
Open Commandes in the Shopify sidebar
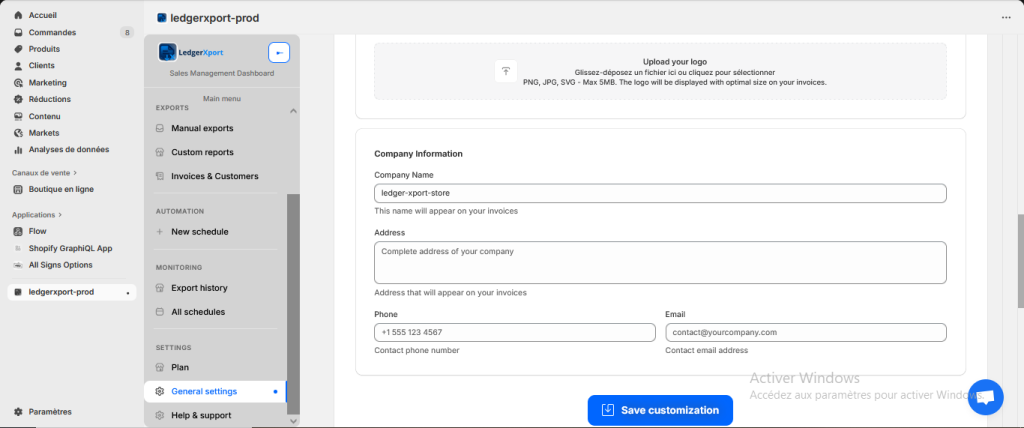click(x=52, y=32)
